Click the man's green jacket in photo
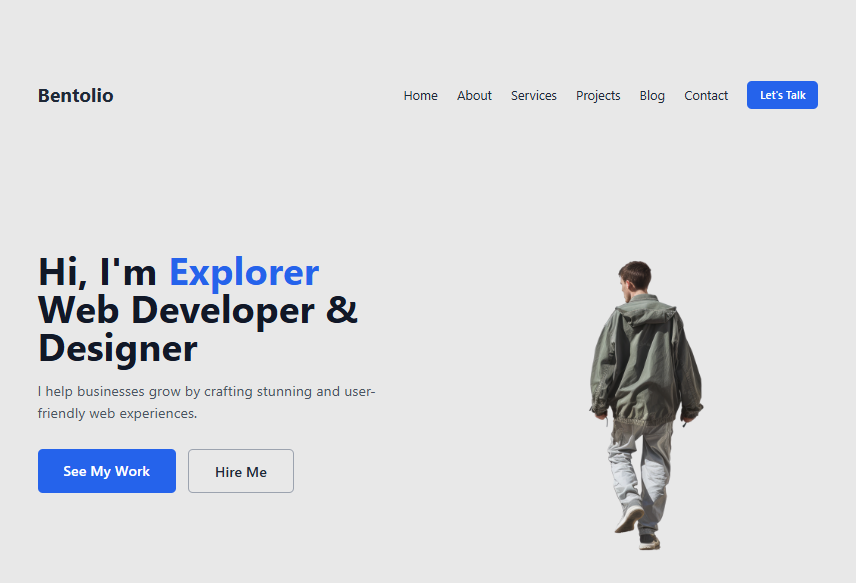This screenshot has height=583, width=856. (646, 360)
